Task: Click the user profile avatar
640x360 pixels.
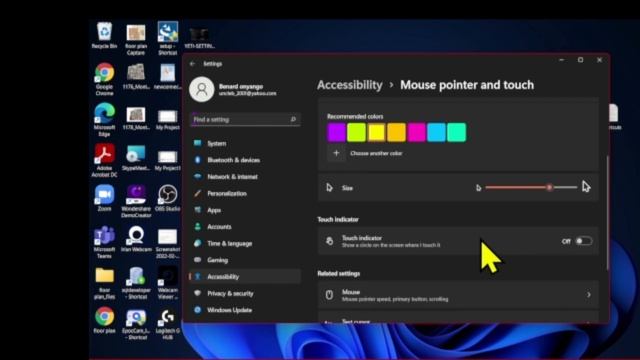Action: click(x=202, y=89)
